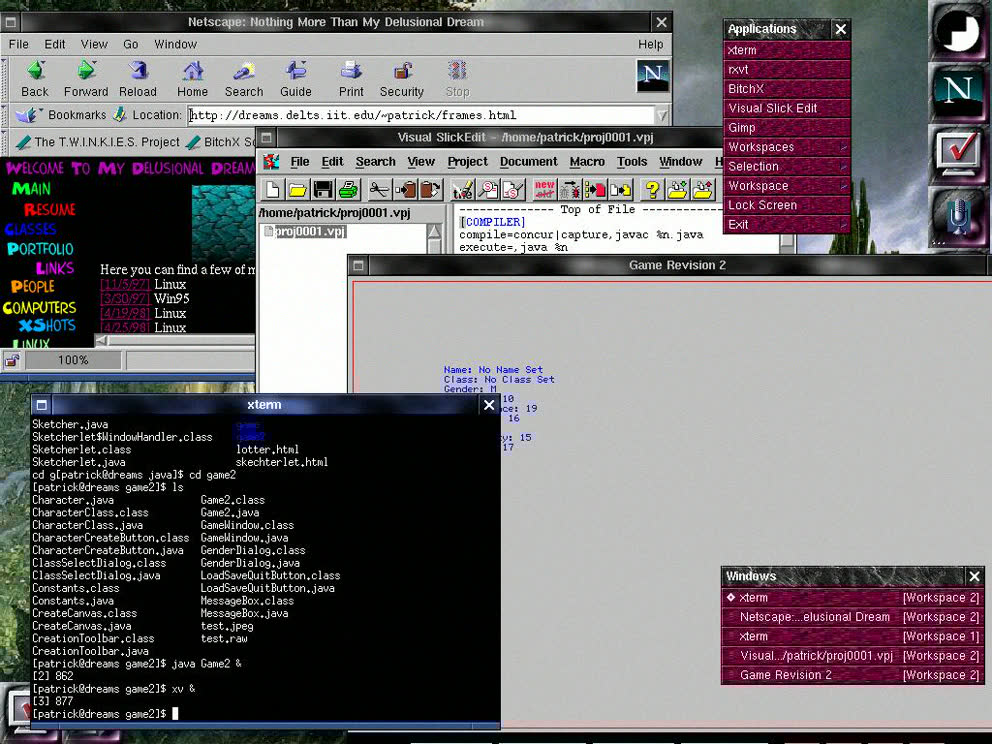
Task: Click the RESUME link on the web page
Action: pyautogui.click(x=50, y=209)
